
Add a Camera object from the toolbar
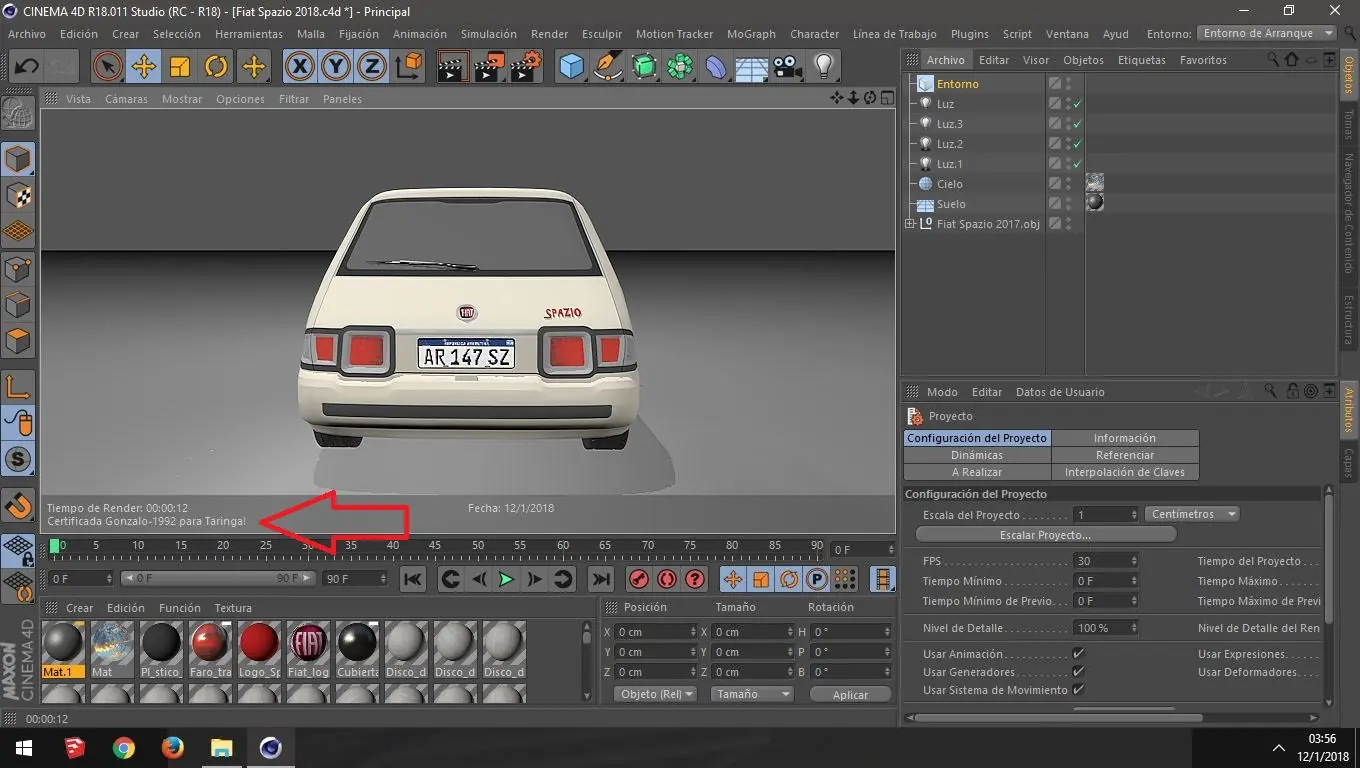pos(788,67)
